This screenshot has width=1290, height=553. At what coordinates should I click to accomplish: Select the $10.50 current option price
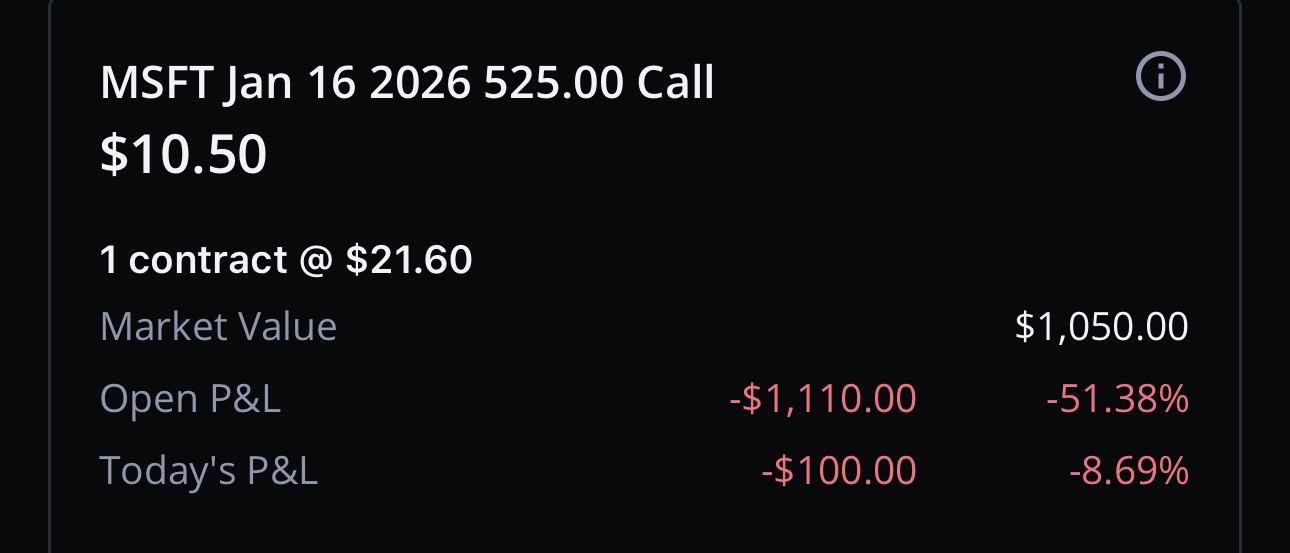click(184, 155)
